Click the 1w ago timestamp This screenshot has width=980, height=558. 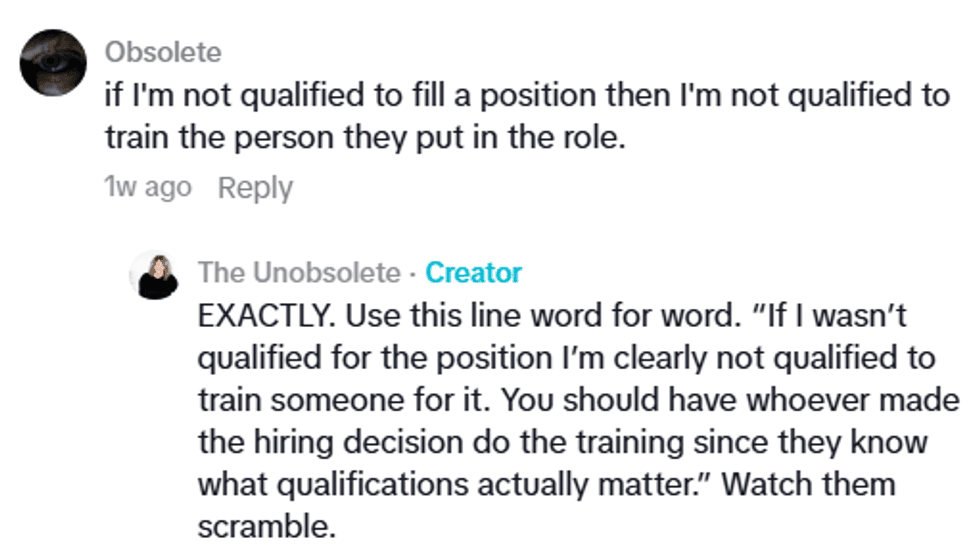[x=148, y=188]
